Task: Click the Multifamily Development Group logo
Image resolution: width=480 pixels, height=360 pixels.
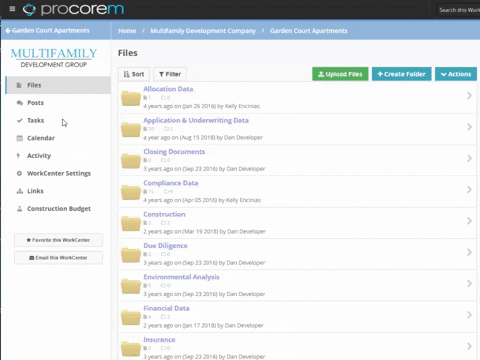Action: (54, 58)
